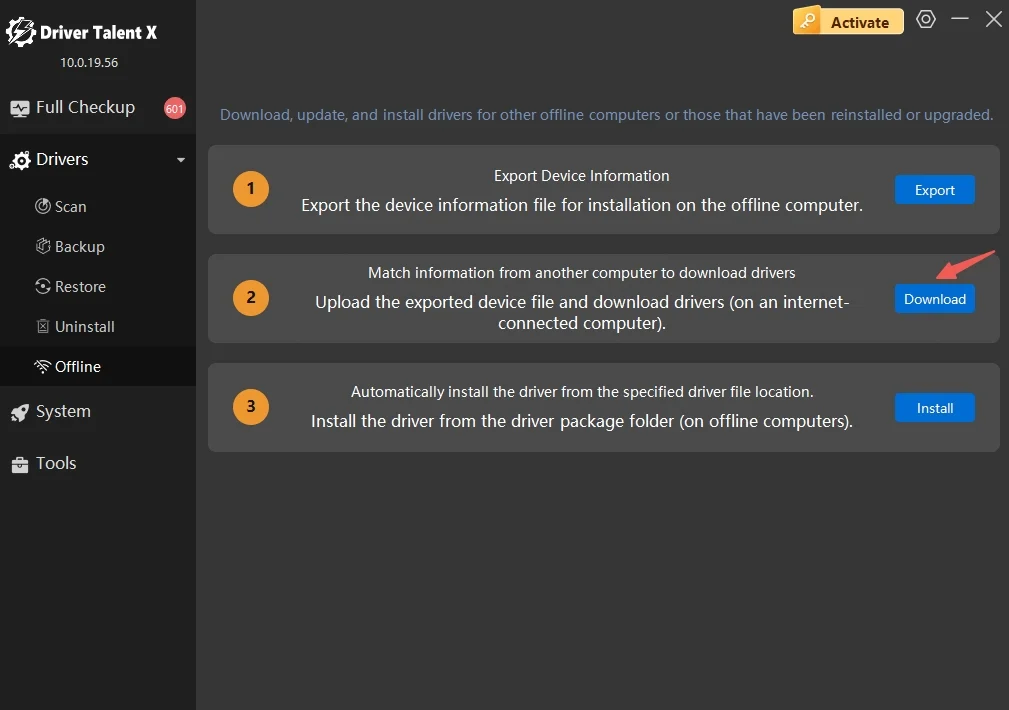The height and width of the screenshot is (710, 1009).
Task: Click the Driver Talent X title text
Action: pyautogui.click(x=98, y=32)
